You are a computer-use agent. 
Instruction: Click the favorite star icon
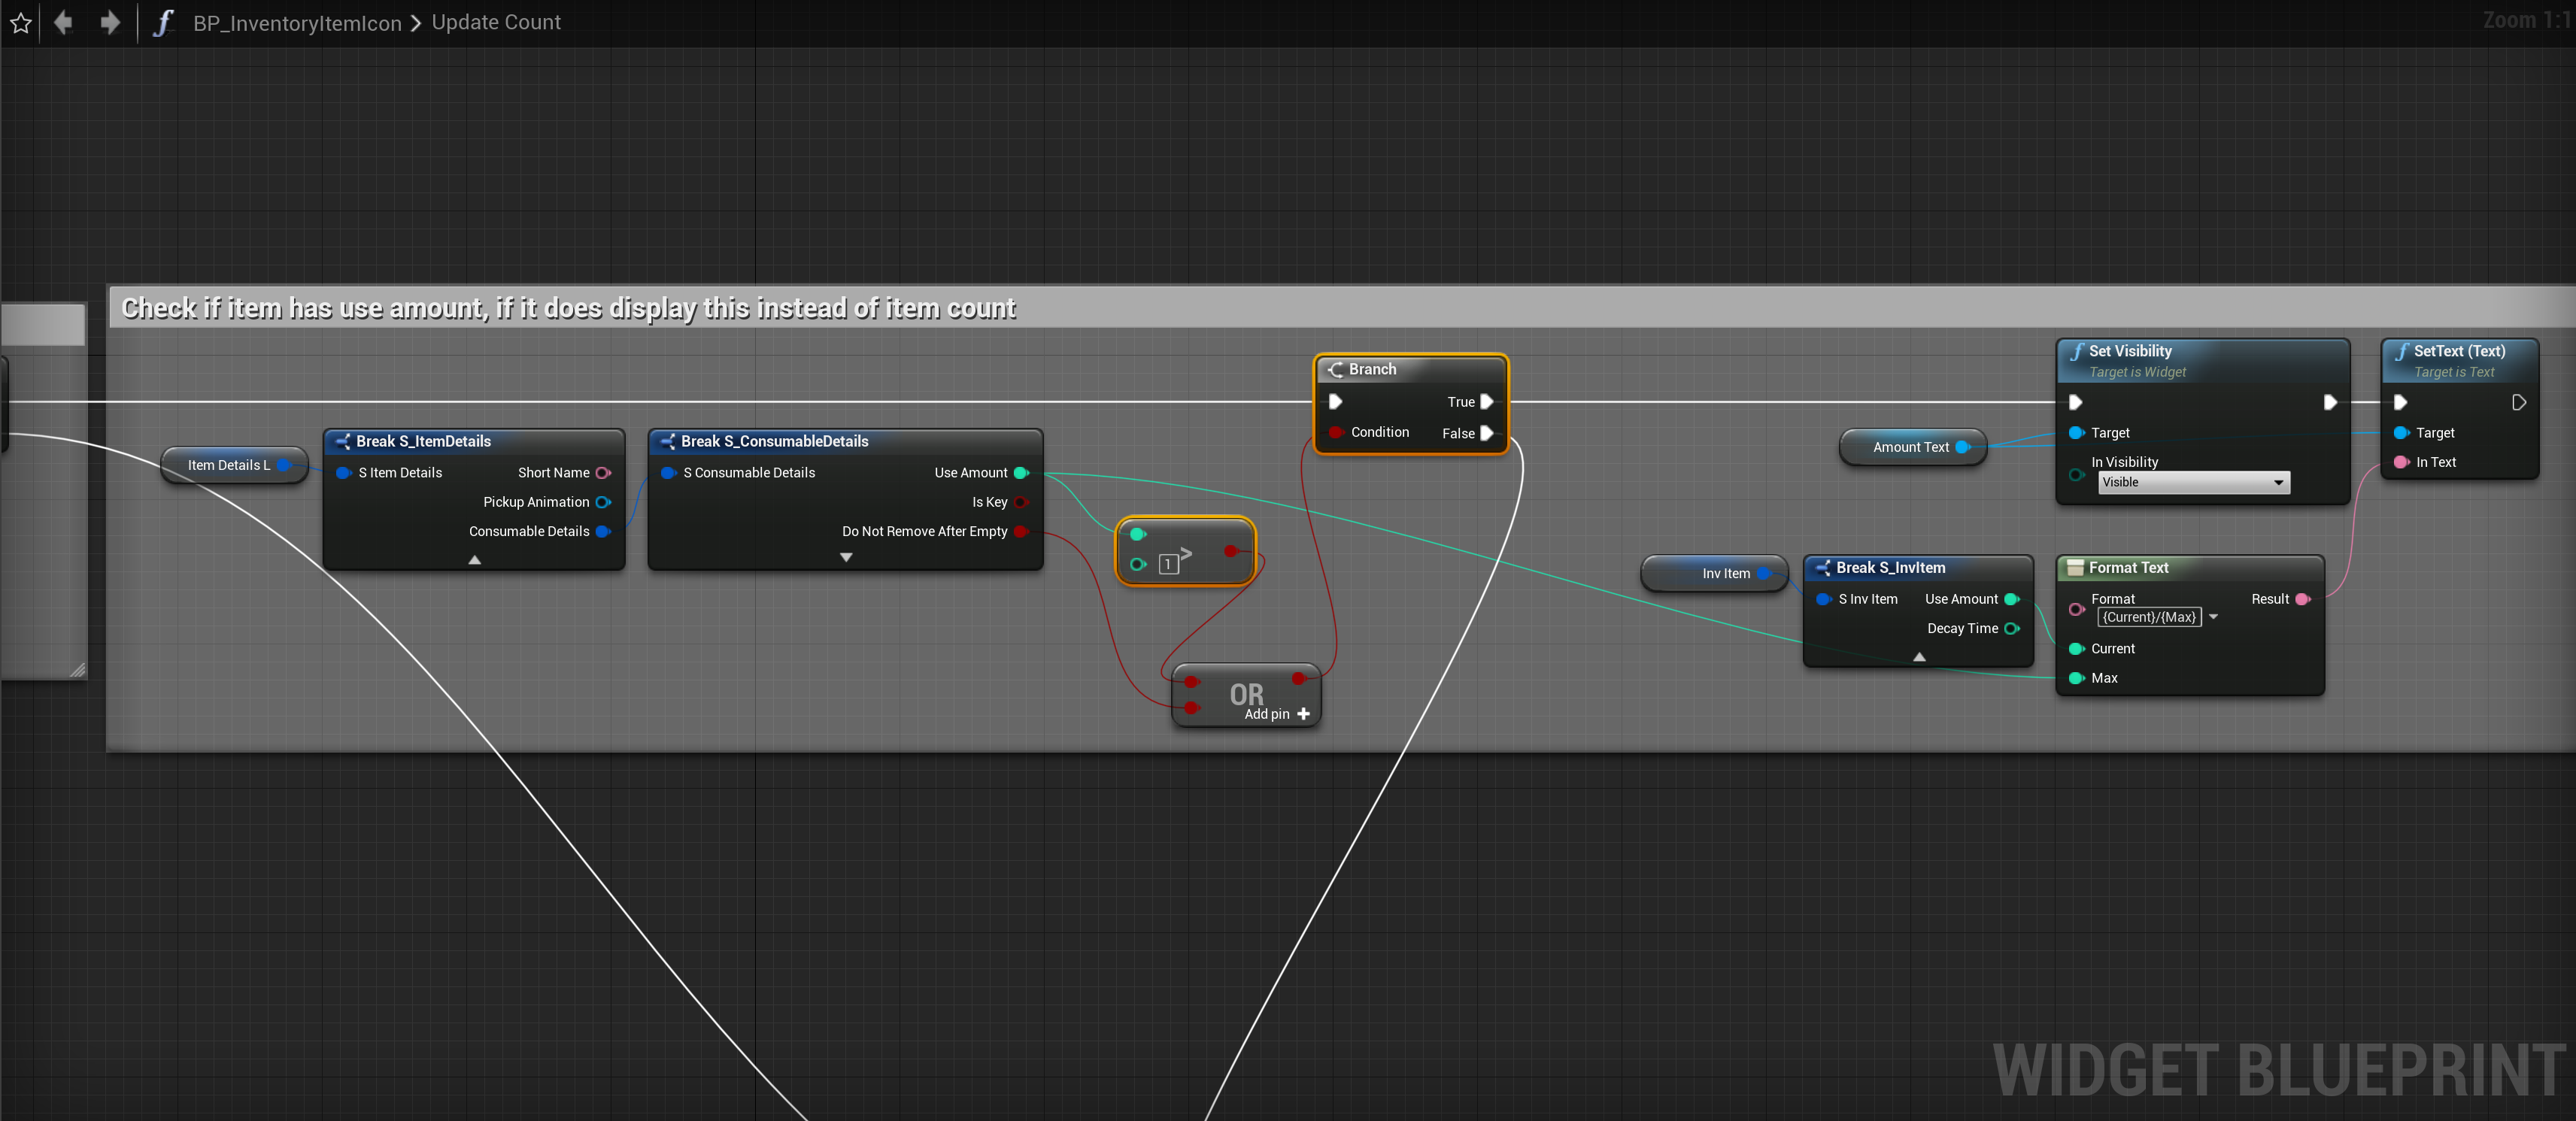[x=21, y=22]
